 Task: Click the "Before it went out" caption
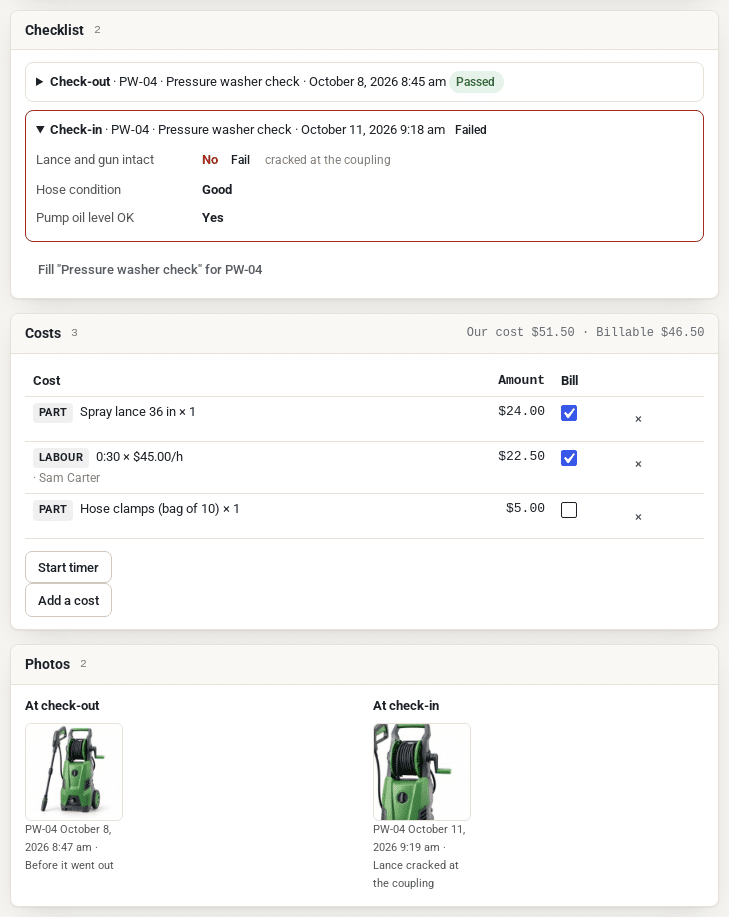point(69,865)
